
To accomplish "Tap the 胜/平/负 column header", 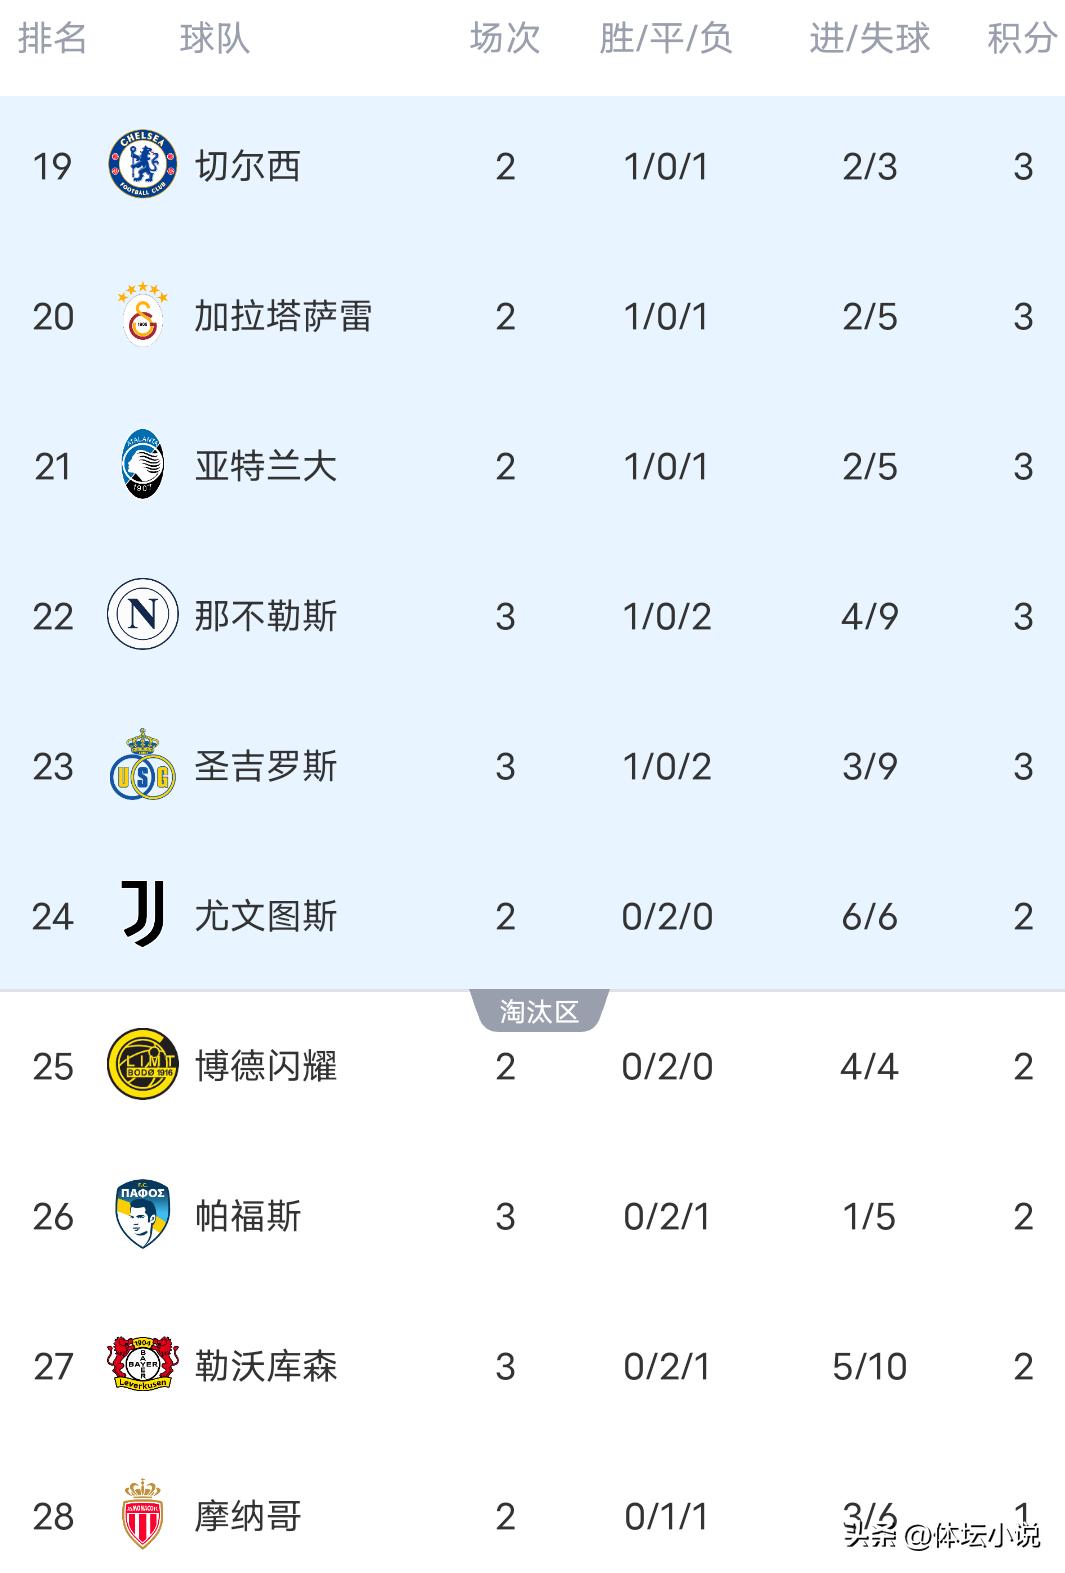I will tap(666, 39).
